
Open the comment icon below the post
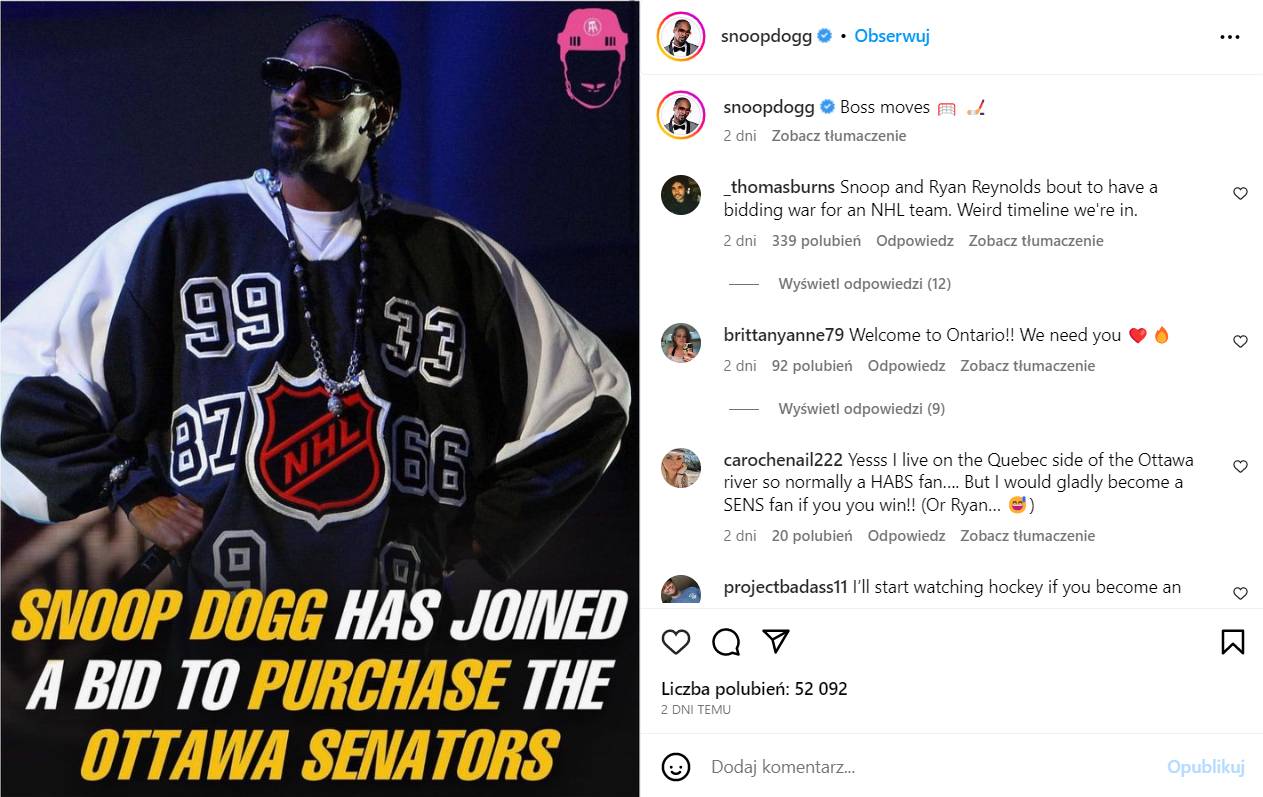click(x=725, y=642)
